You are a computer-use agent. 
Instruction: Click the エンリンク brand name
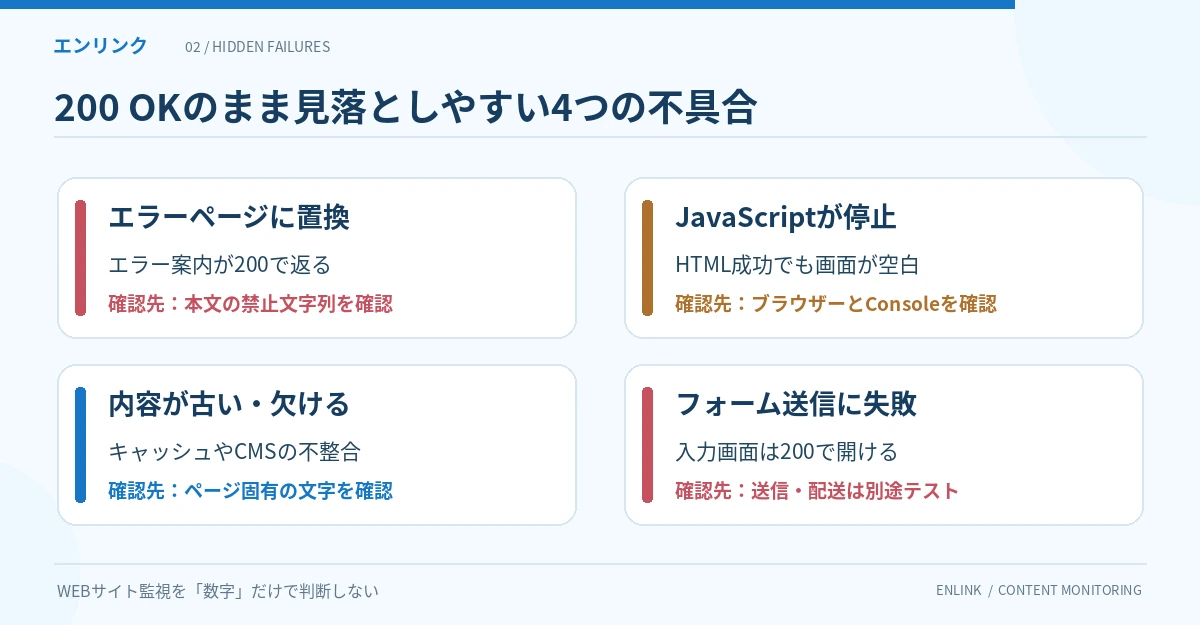coord(100,45)
